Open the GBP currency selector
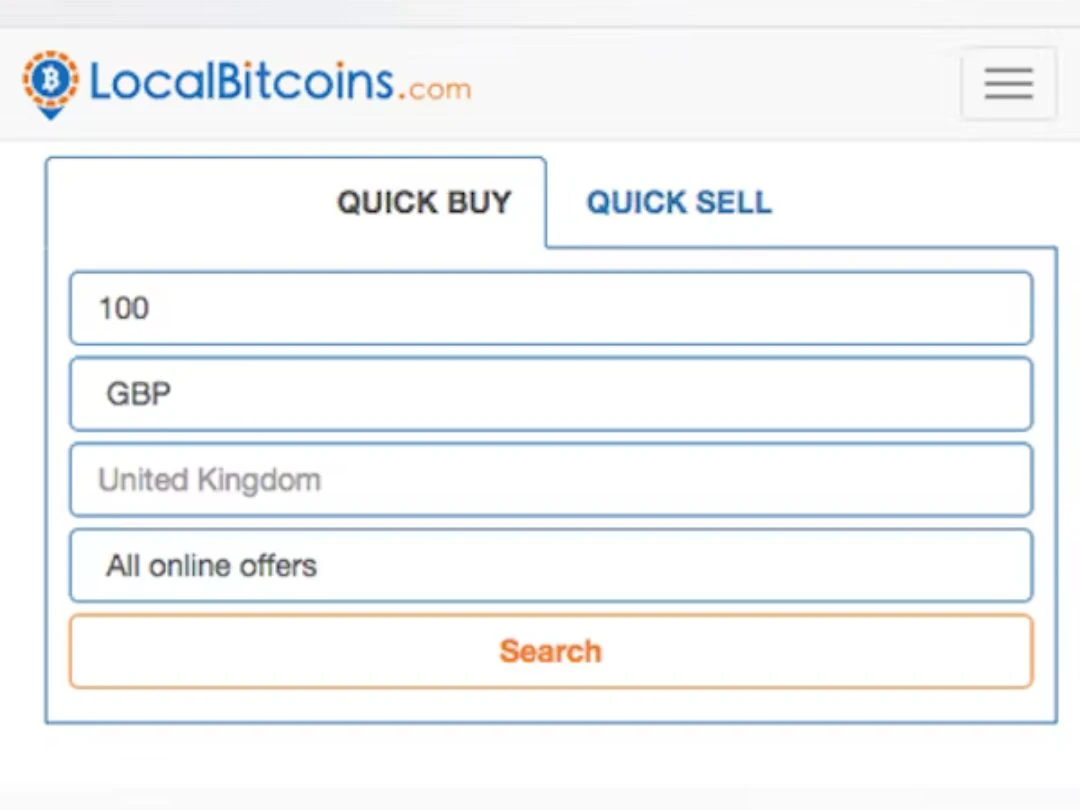The image size is (1080, 810). point(550,394)
